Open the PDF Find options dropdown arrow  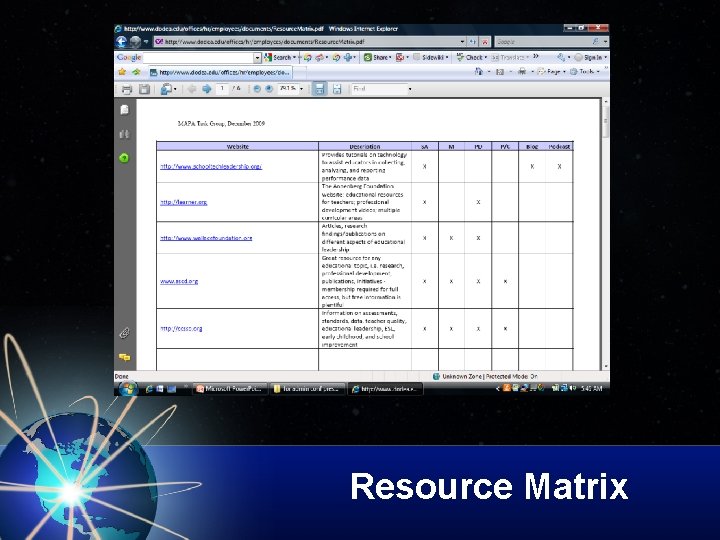pos(410,89)
